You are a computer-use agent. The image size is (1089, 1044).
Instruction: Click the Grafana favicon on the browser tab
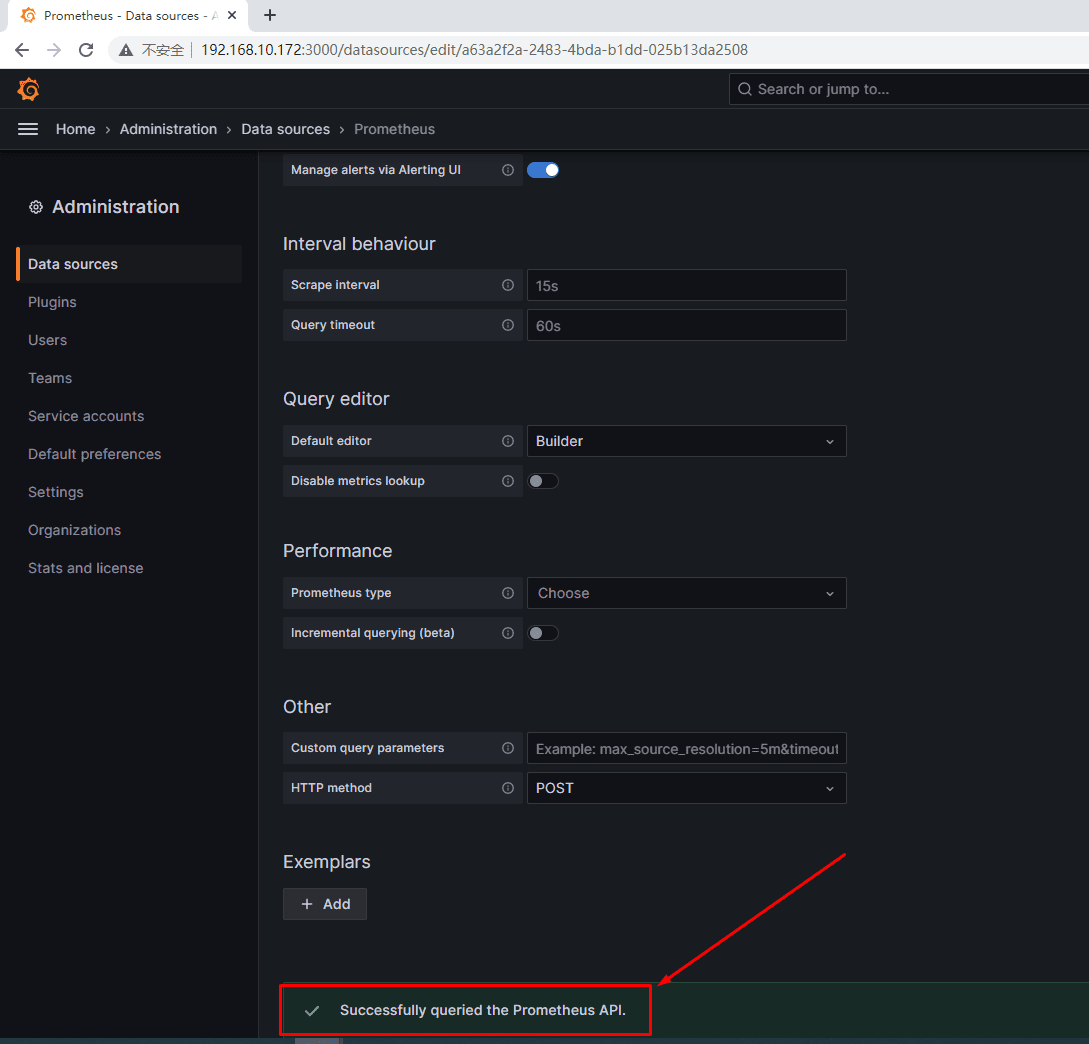coord(28,15)
